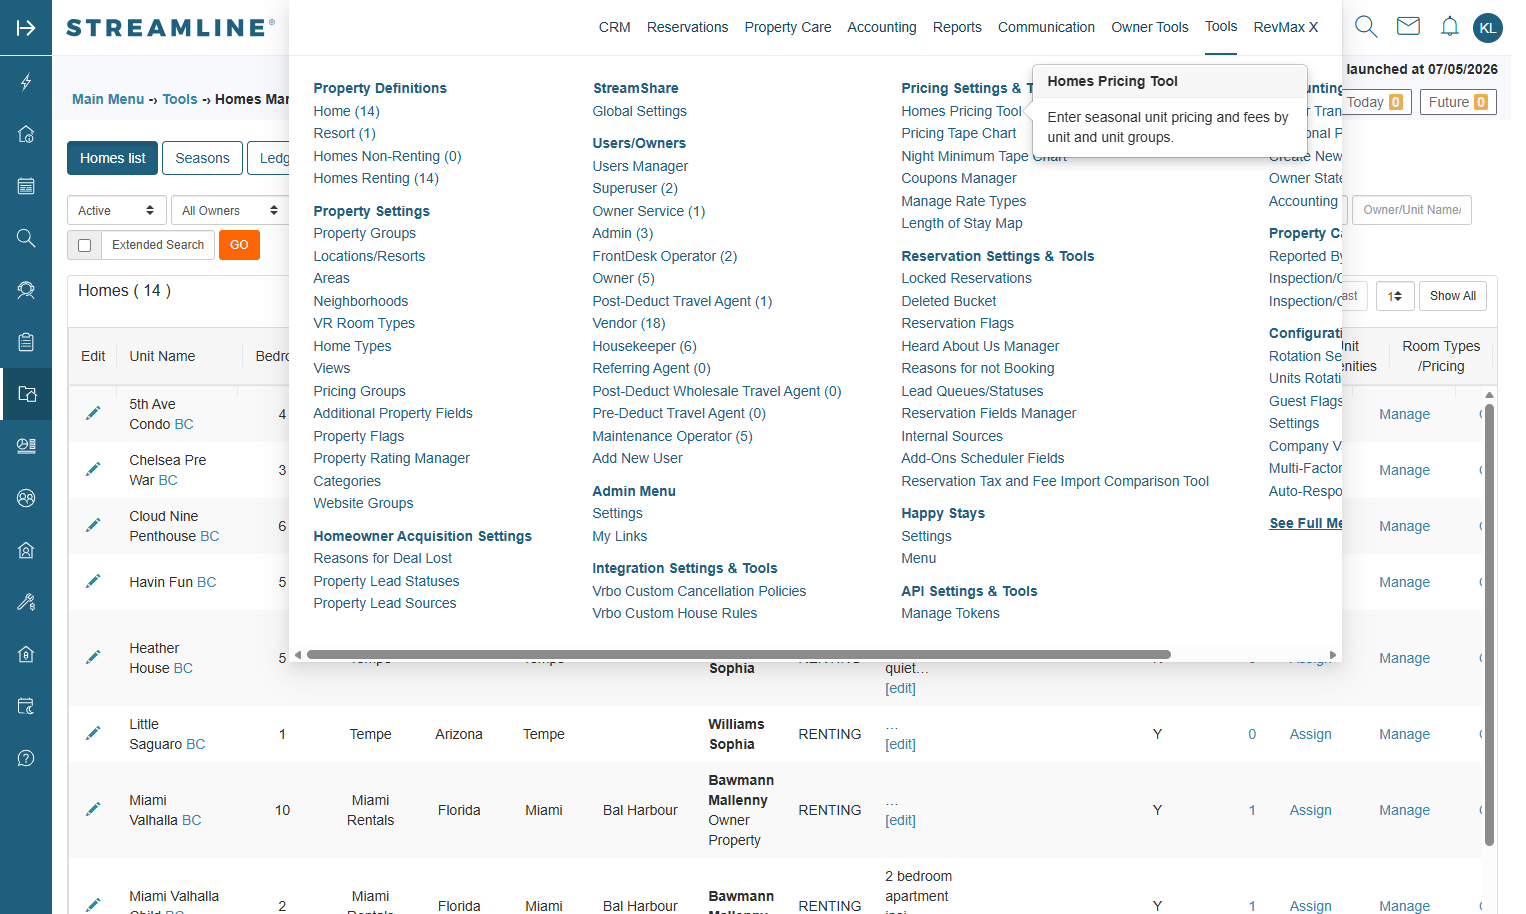
Task: Click the mega menu horizontal scrollbar
Action: point(739,655)
